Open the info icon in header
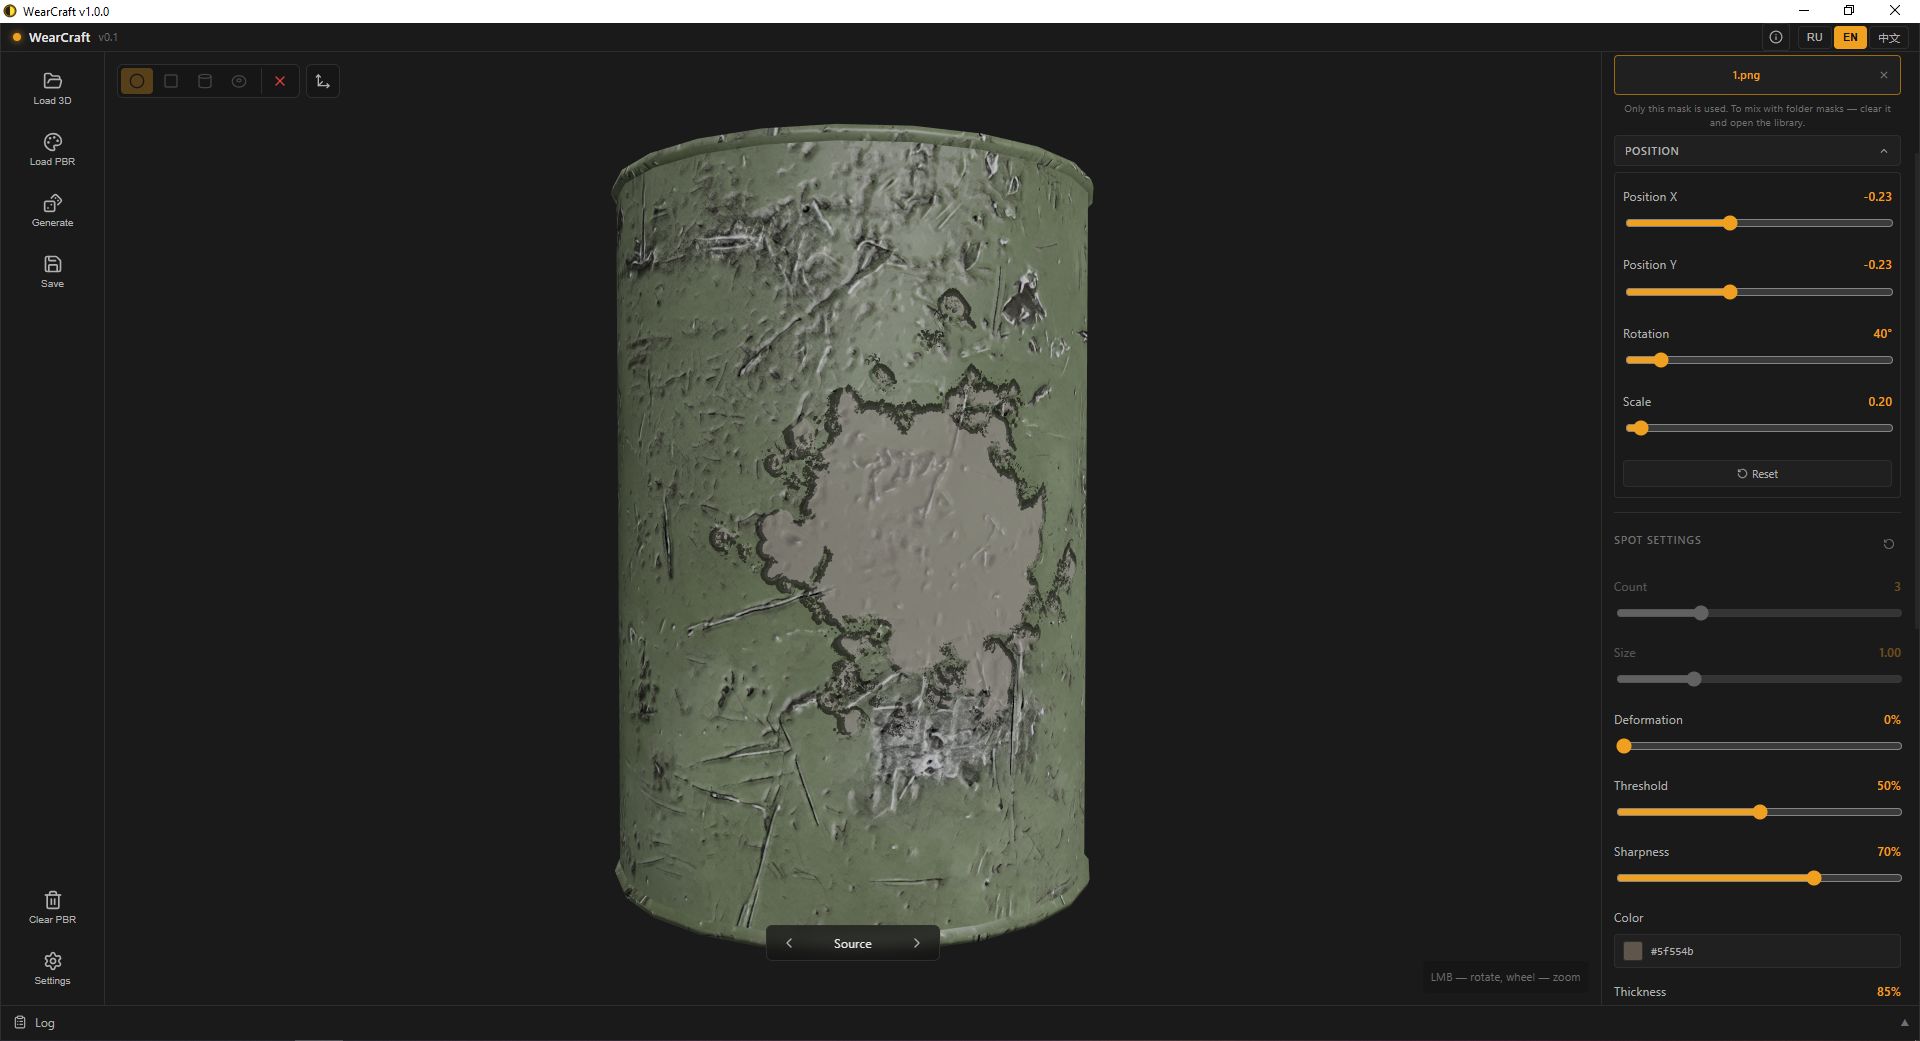 point(1776,37)
